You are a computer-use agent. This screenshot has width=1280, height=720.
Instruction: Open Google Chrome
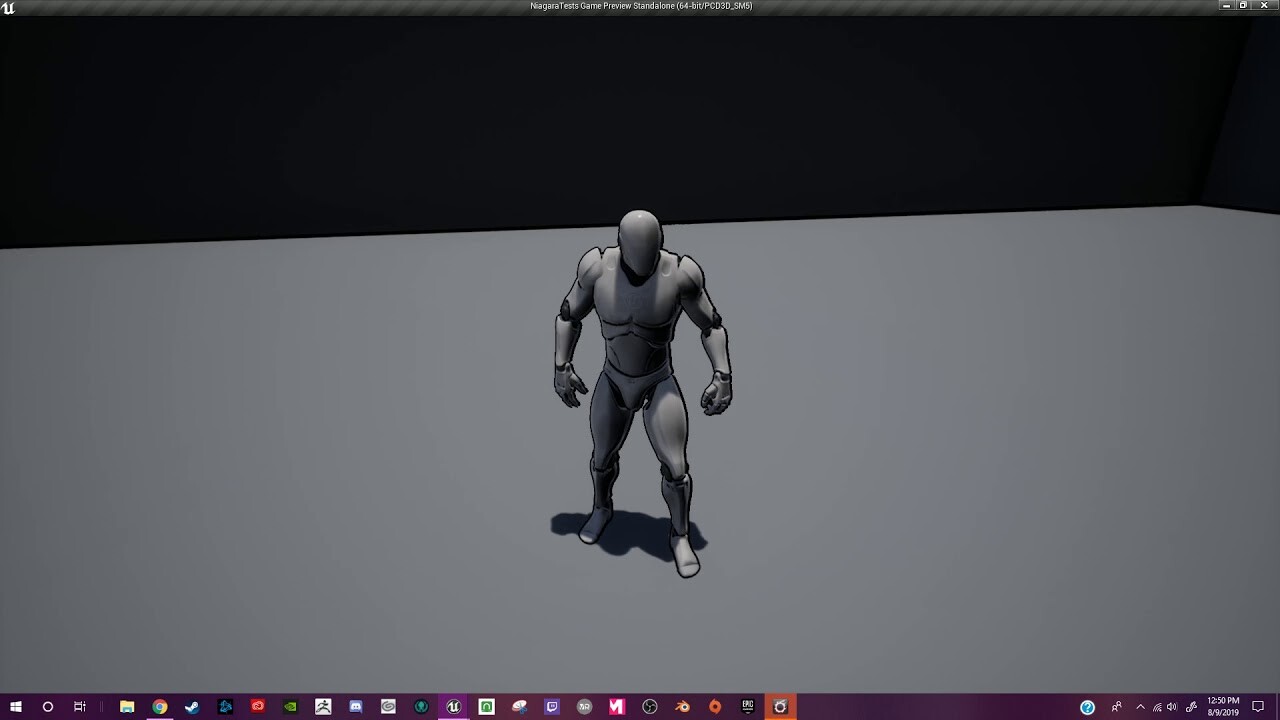tap(160, 707)
